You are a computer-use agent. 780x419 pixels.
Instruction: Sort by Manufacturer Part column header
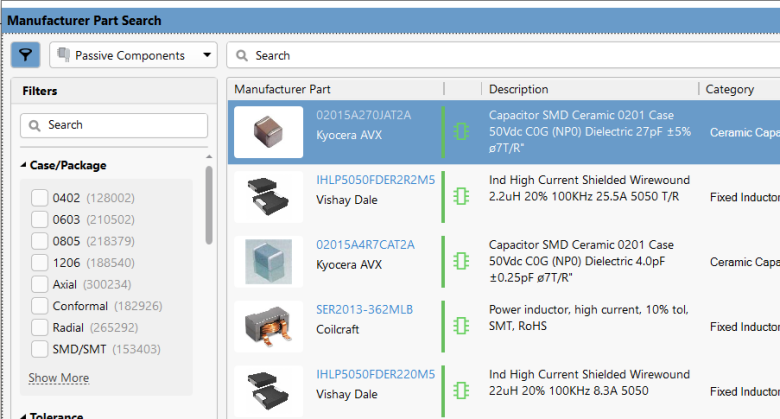coord(282,89)
